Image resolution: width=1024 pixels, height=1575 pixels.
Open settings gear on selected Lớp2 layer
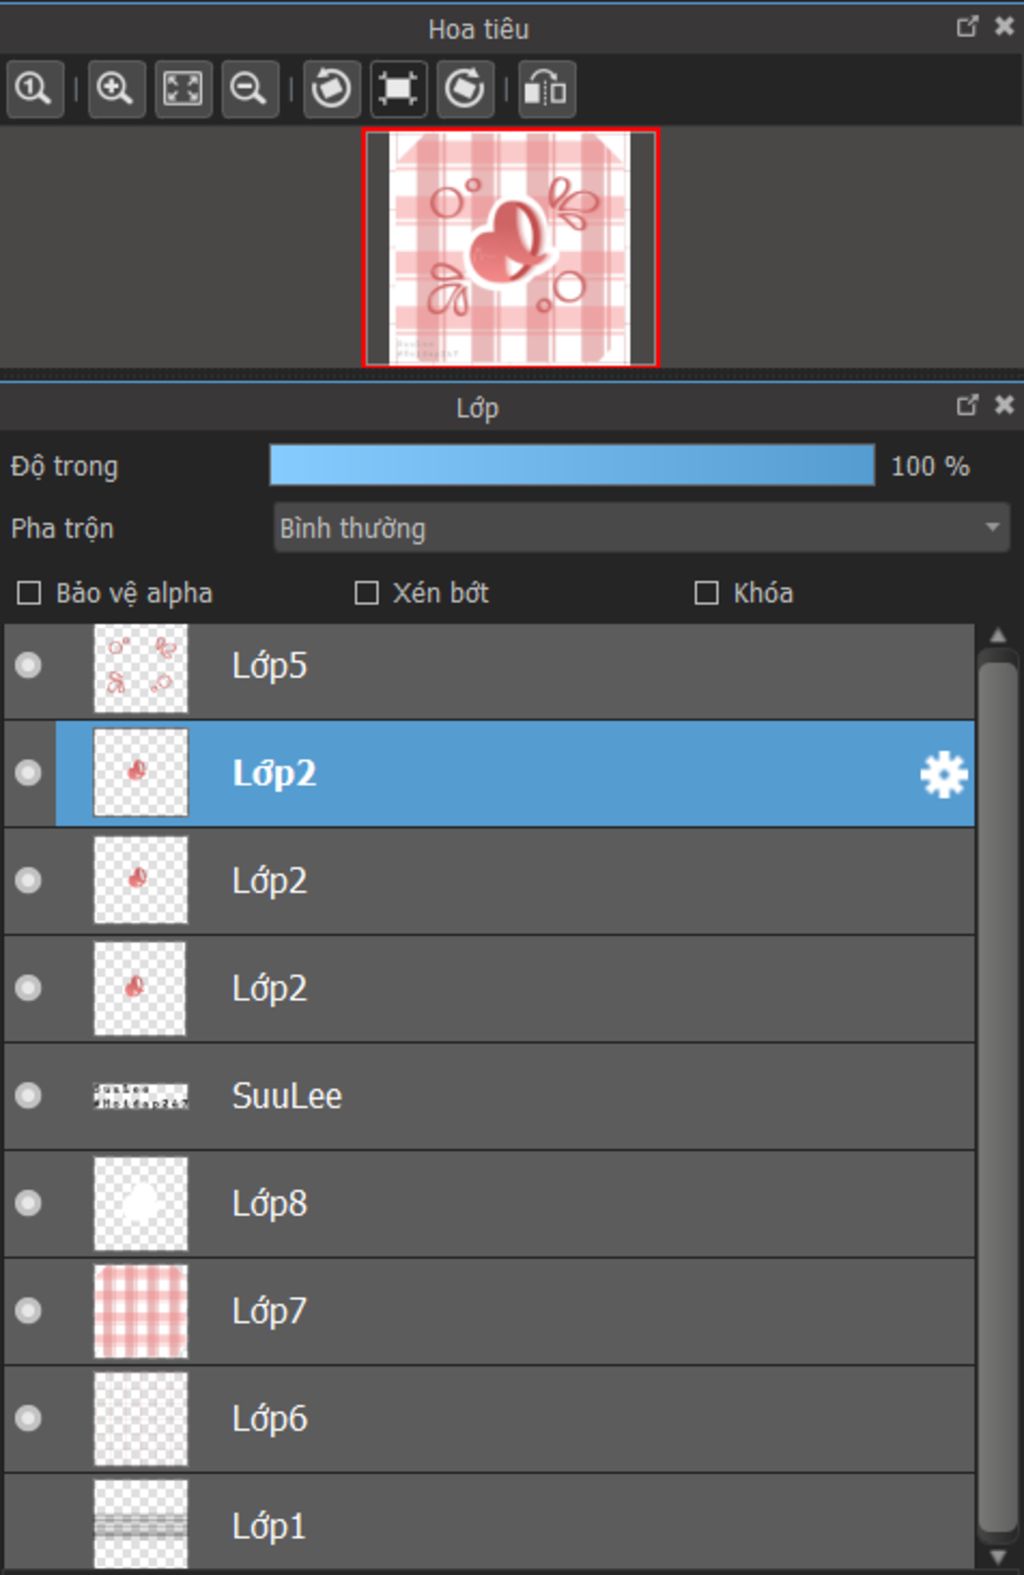[x=944, y=774]
